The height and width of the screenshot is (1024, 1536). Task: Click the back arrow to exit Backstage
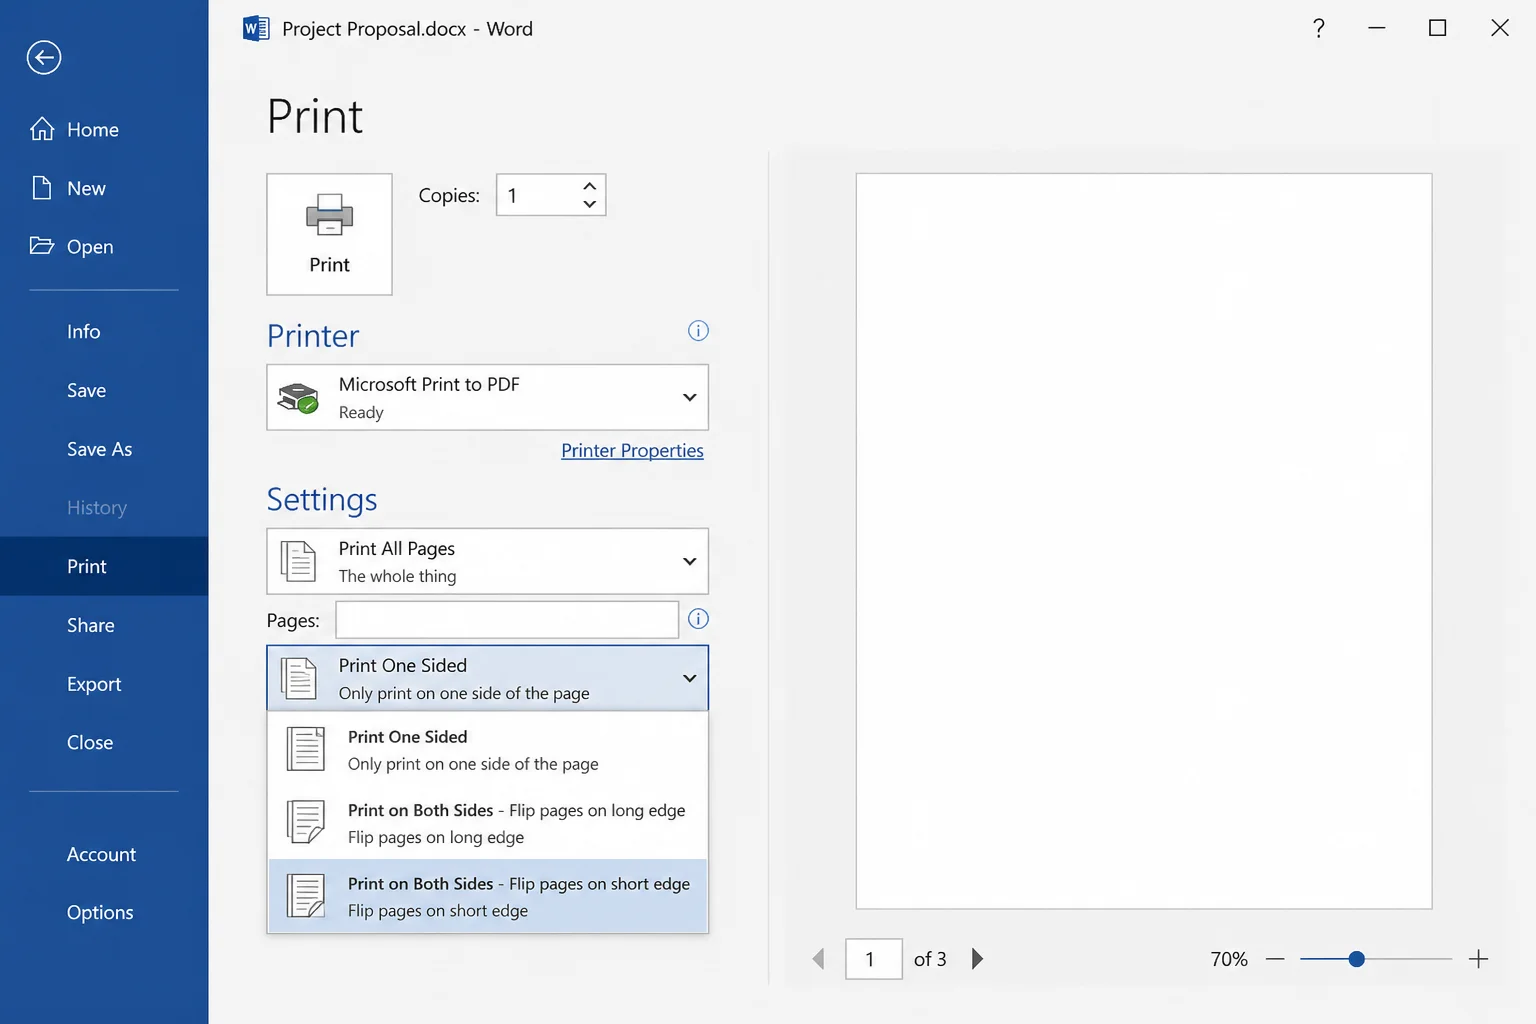[44, 57]
